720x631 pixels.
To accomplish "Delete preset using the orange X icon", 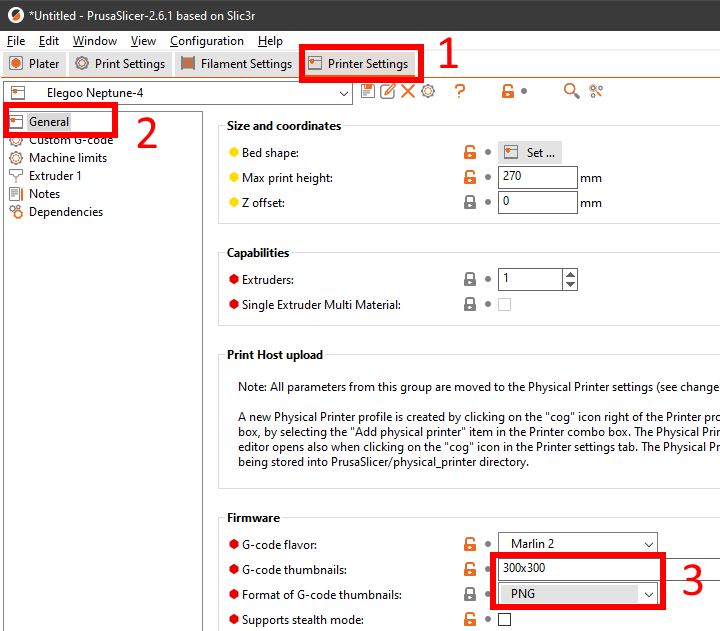I will (408, 91).
